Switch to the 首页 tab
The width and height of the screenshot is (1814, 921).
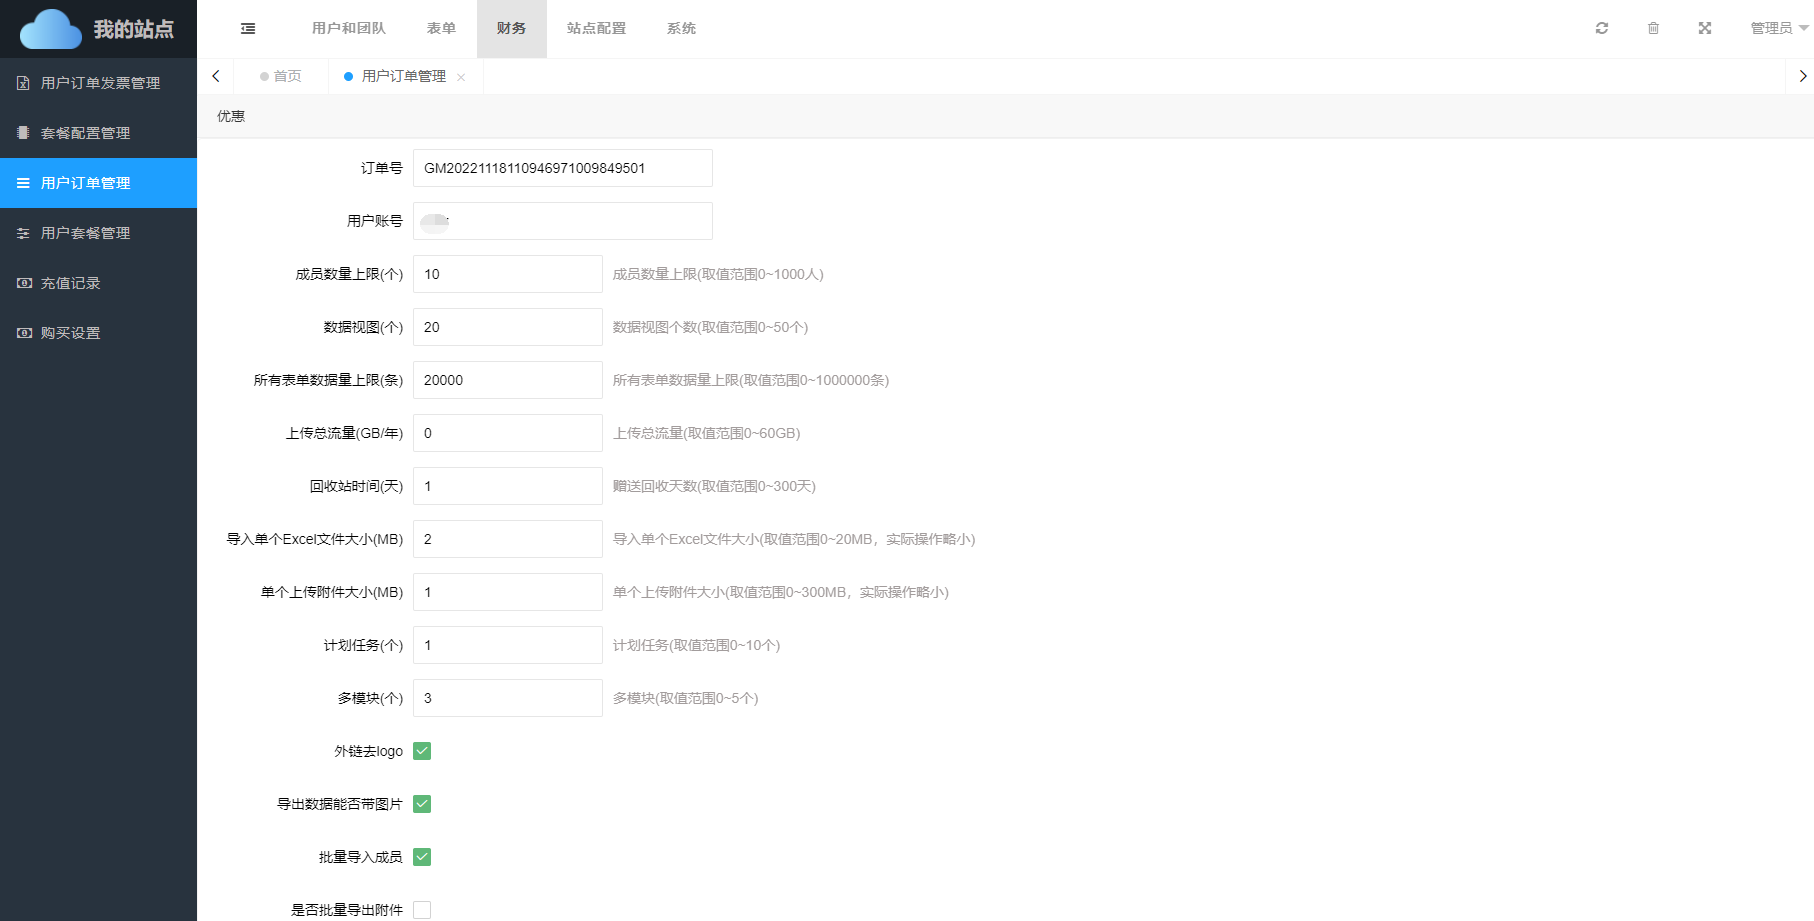(286, 76)
